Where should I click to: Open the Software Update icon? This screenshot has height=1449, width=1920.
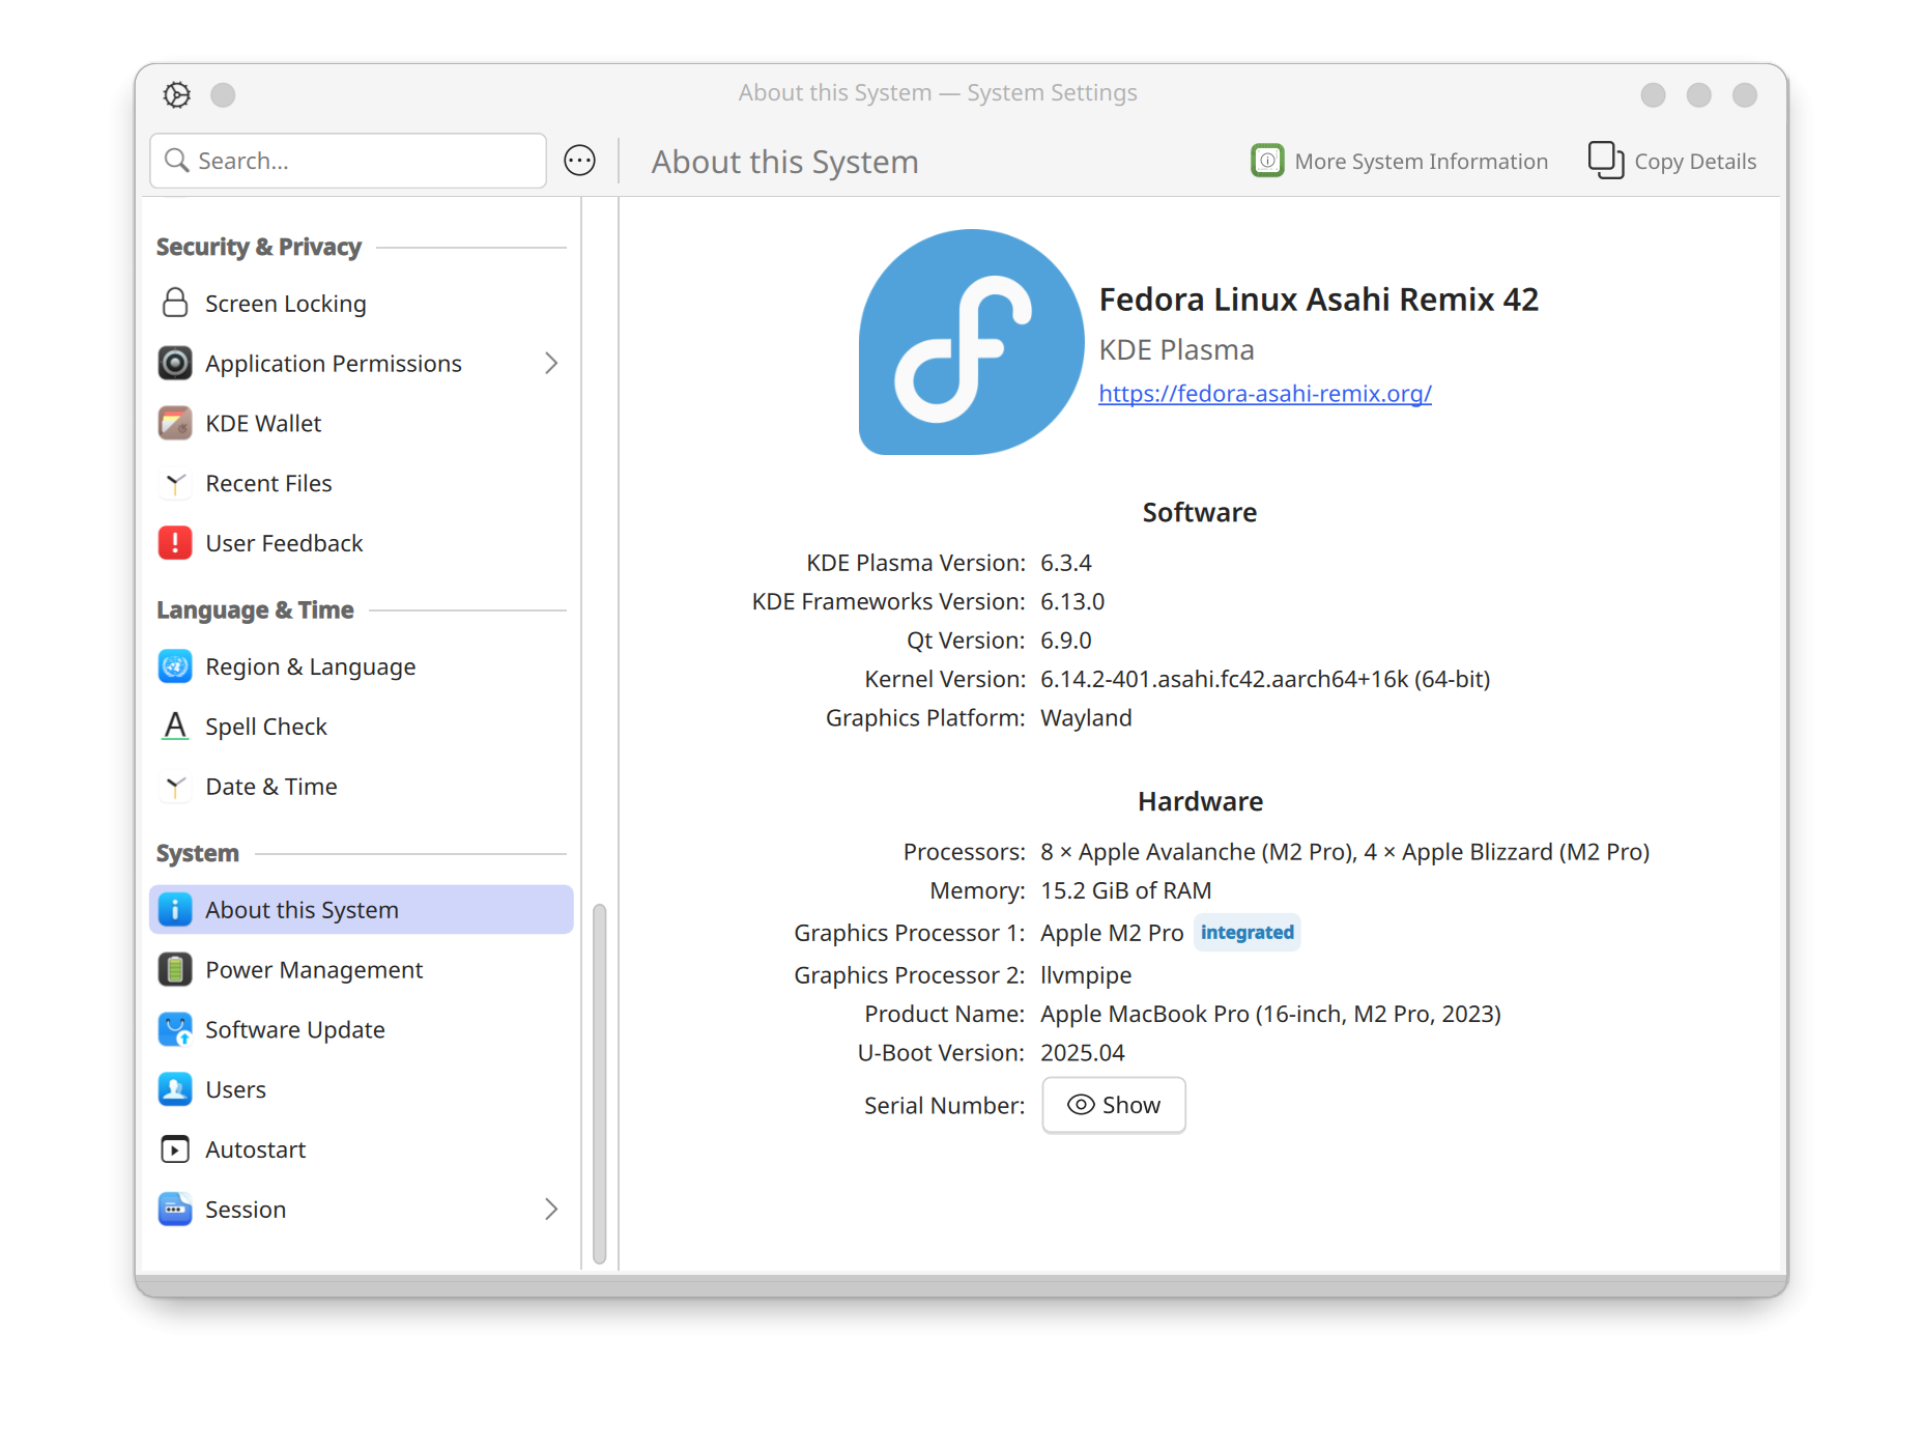[x=175, y=1030]
